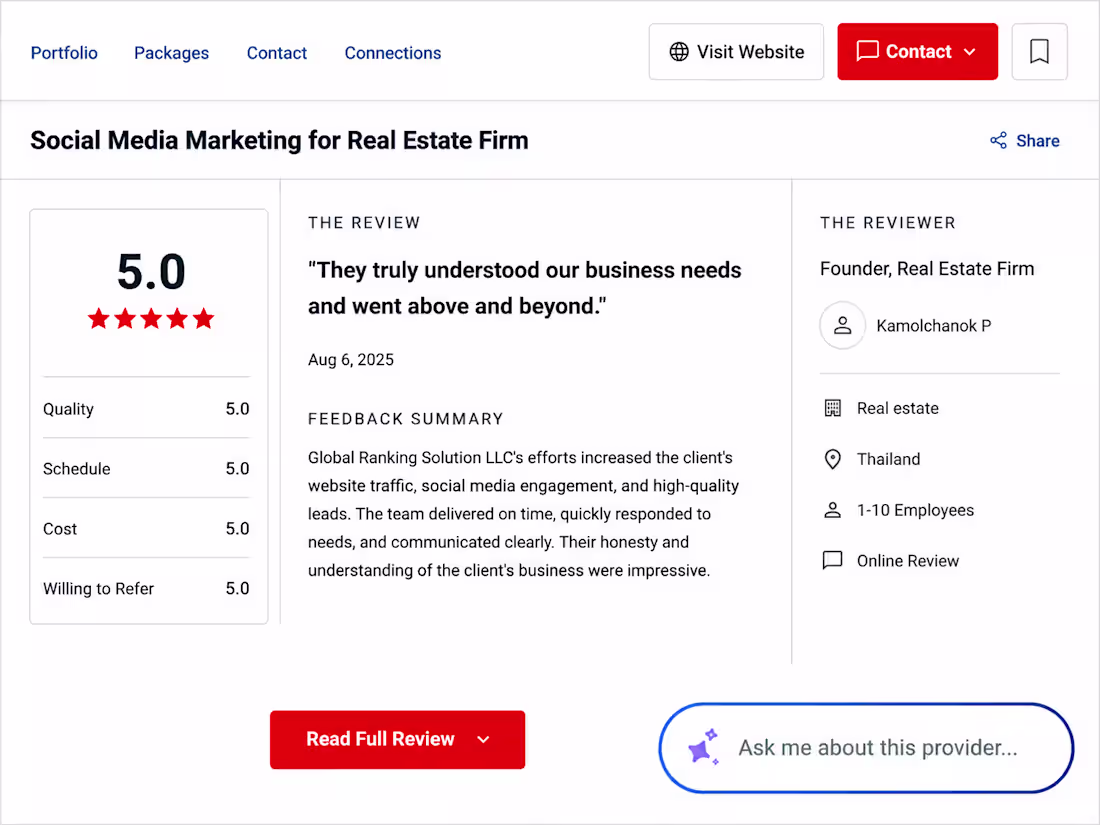Select the review title heading
The height and width of the screenshot is (825, 1100).
(279, 140)
